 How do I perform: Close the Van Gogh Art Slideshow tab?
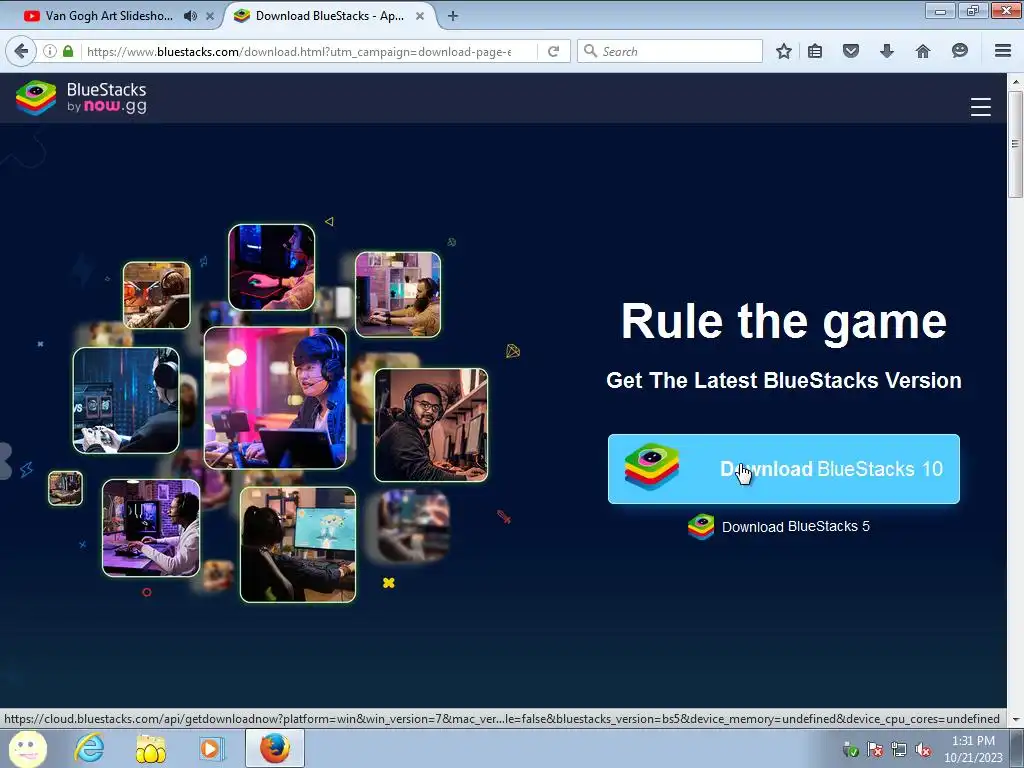pos(210,16)
